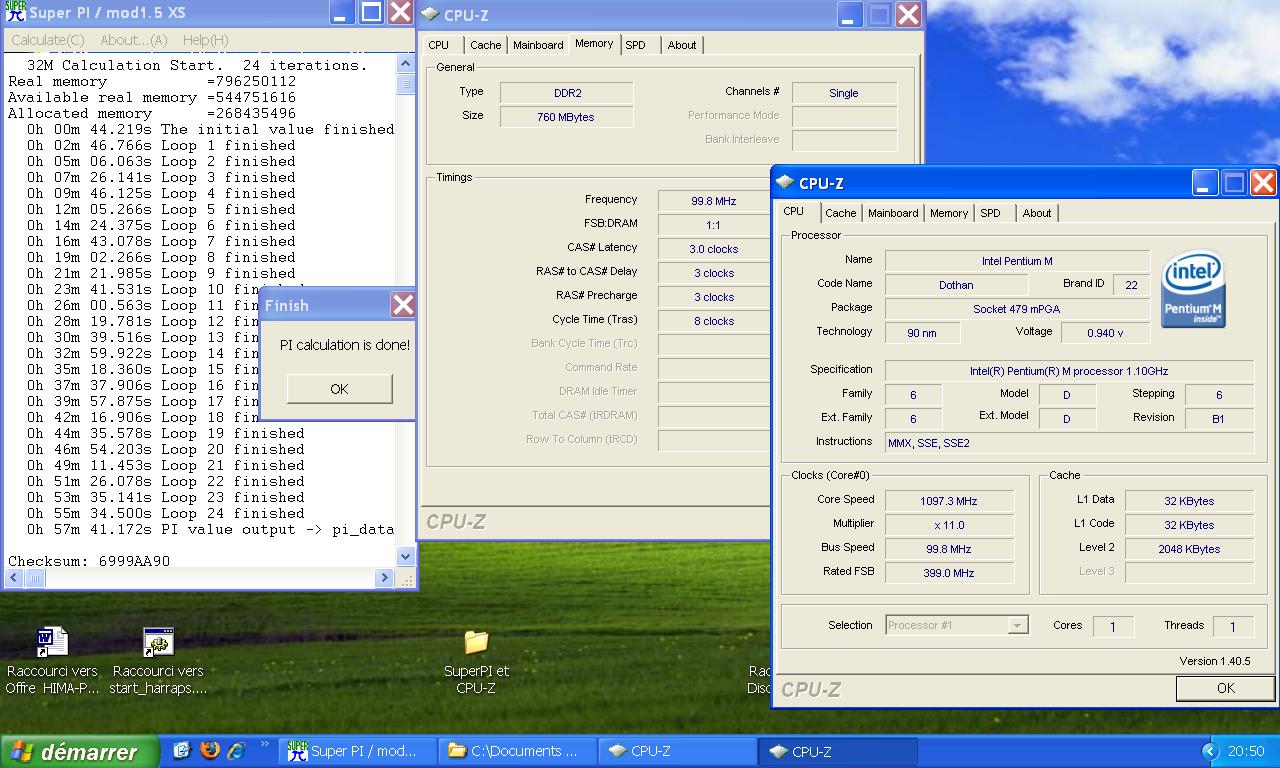Switch to second CPU-Z taskbar button
This screenshot has height=768, width=1280.
click(x=838, y=751)
